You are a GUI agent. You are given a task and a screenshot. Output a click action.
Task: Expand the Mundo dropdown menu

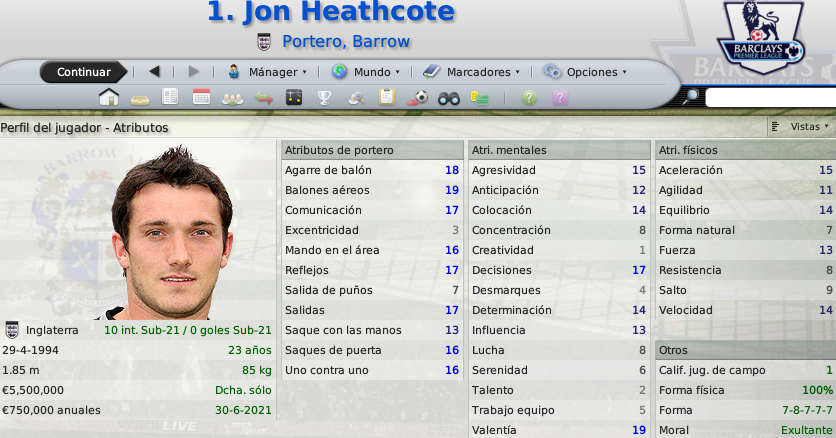[366, 72]
